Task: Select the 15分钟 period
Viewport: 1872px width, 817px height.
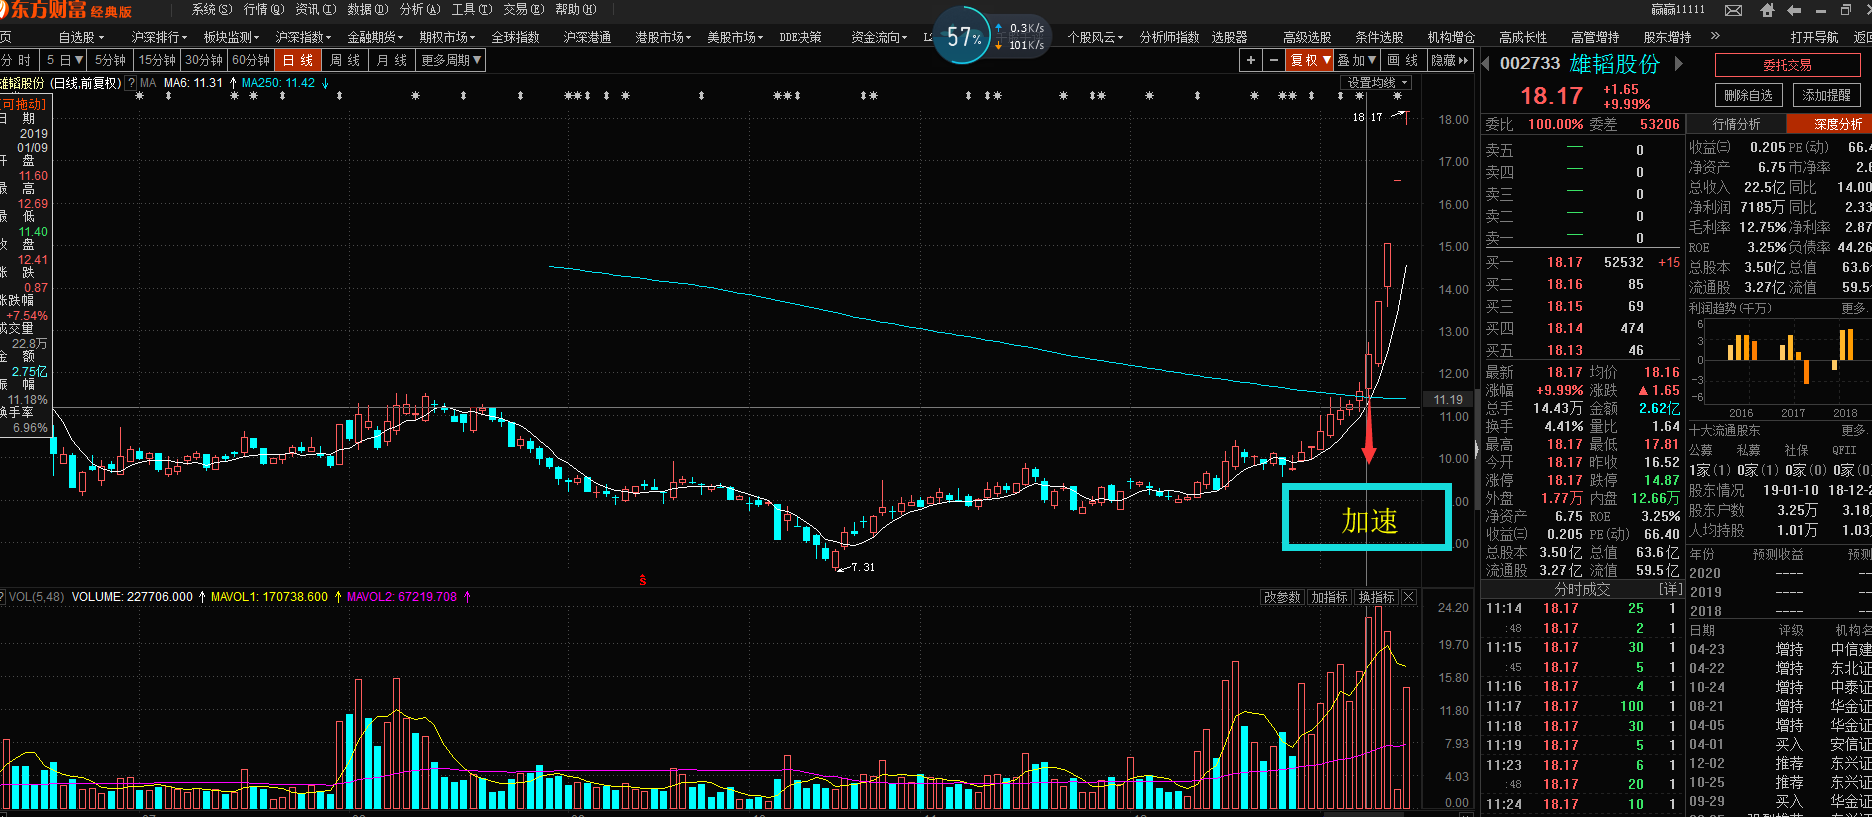Action: coord(157,60)
